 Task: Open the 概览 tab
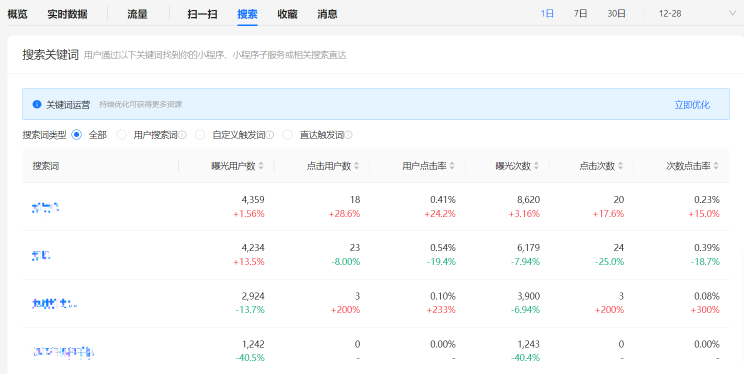[x=18, y=14]
